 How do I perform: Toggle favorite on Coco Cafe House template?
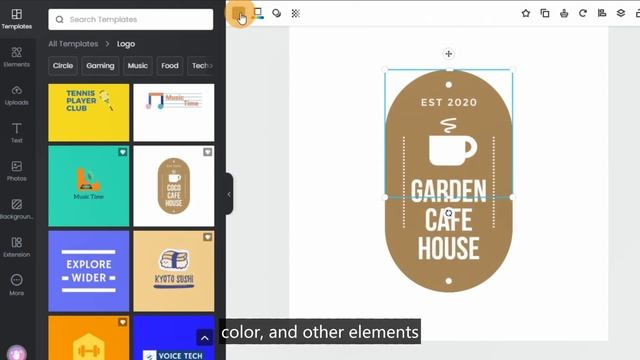207,152
